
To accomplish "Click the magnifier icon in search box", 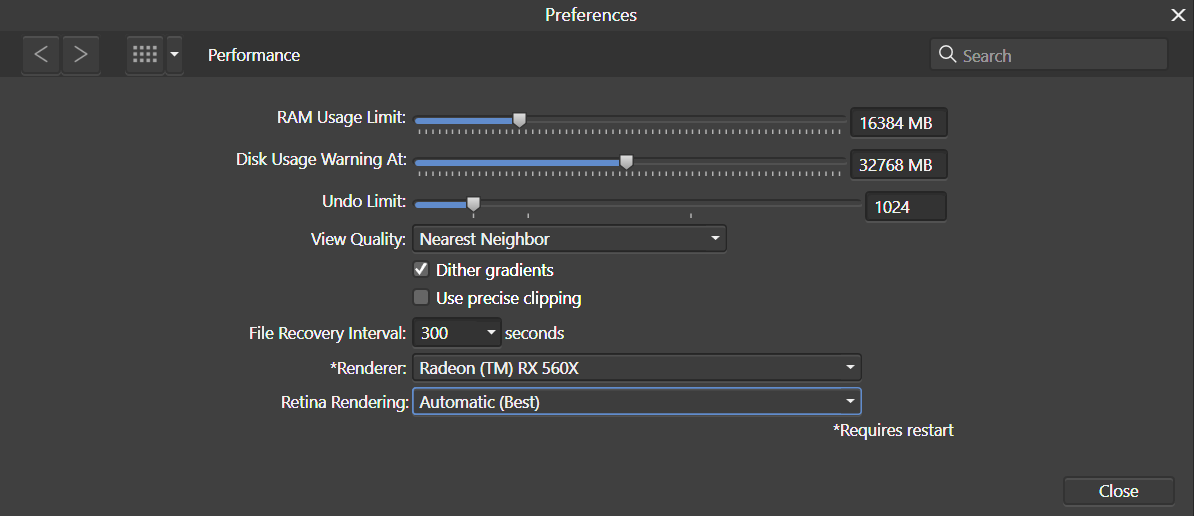I will (947, 55).
